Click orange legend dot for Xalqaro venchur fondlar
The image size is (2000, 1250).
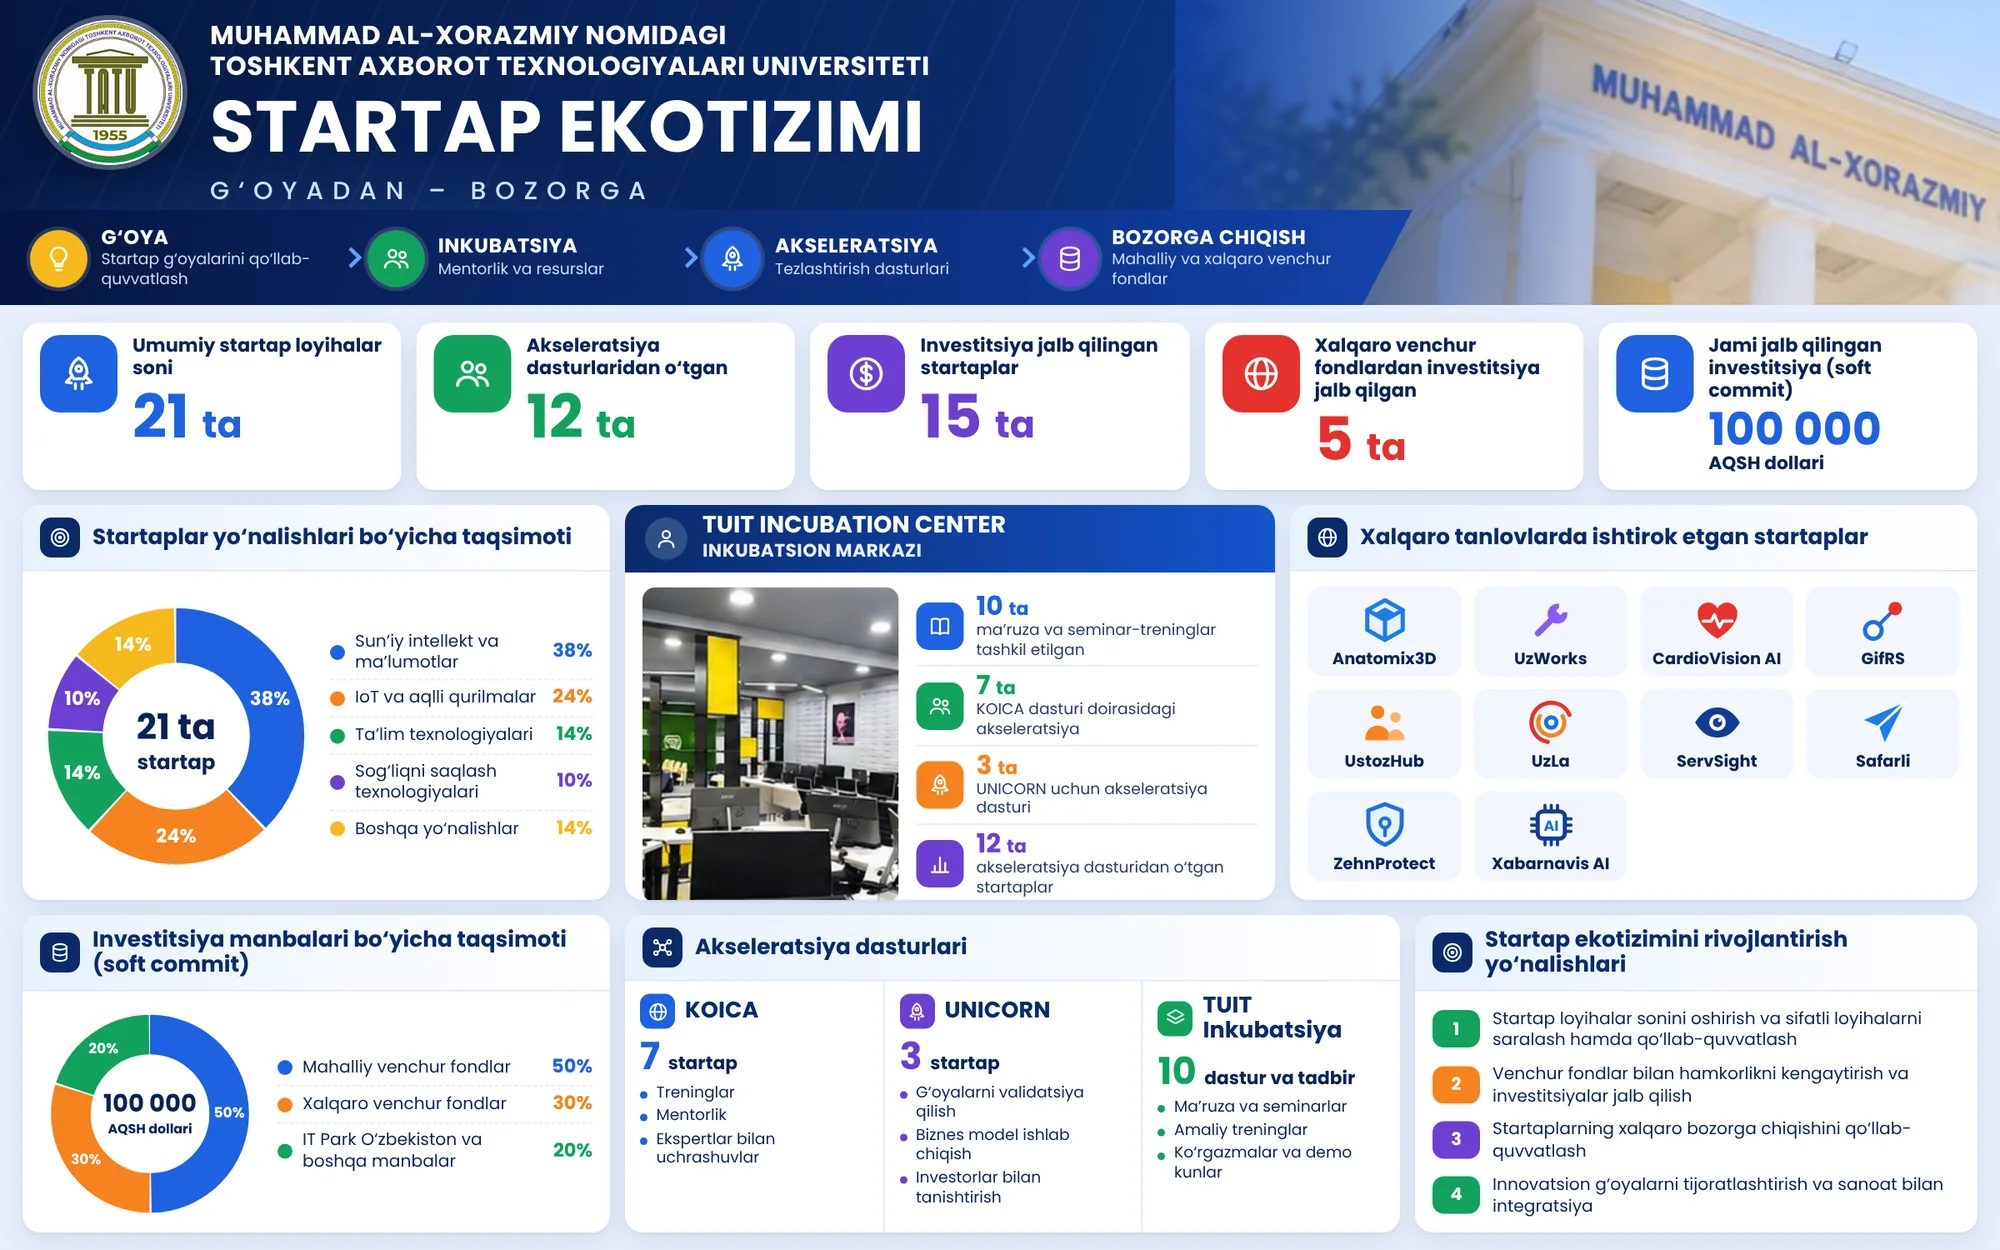pos(285,1104)
